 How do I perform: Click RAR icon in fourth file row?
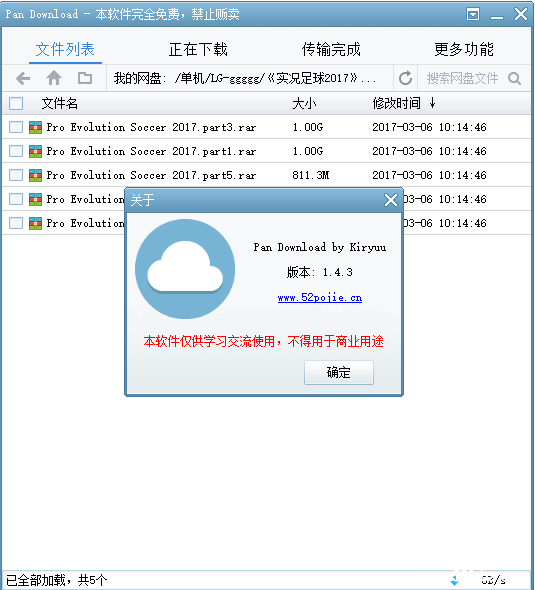(x=35, y=199)
